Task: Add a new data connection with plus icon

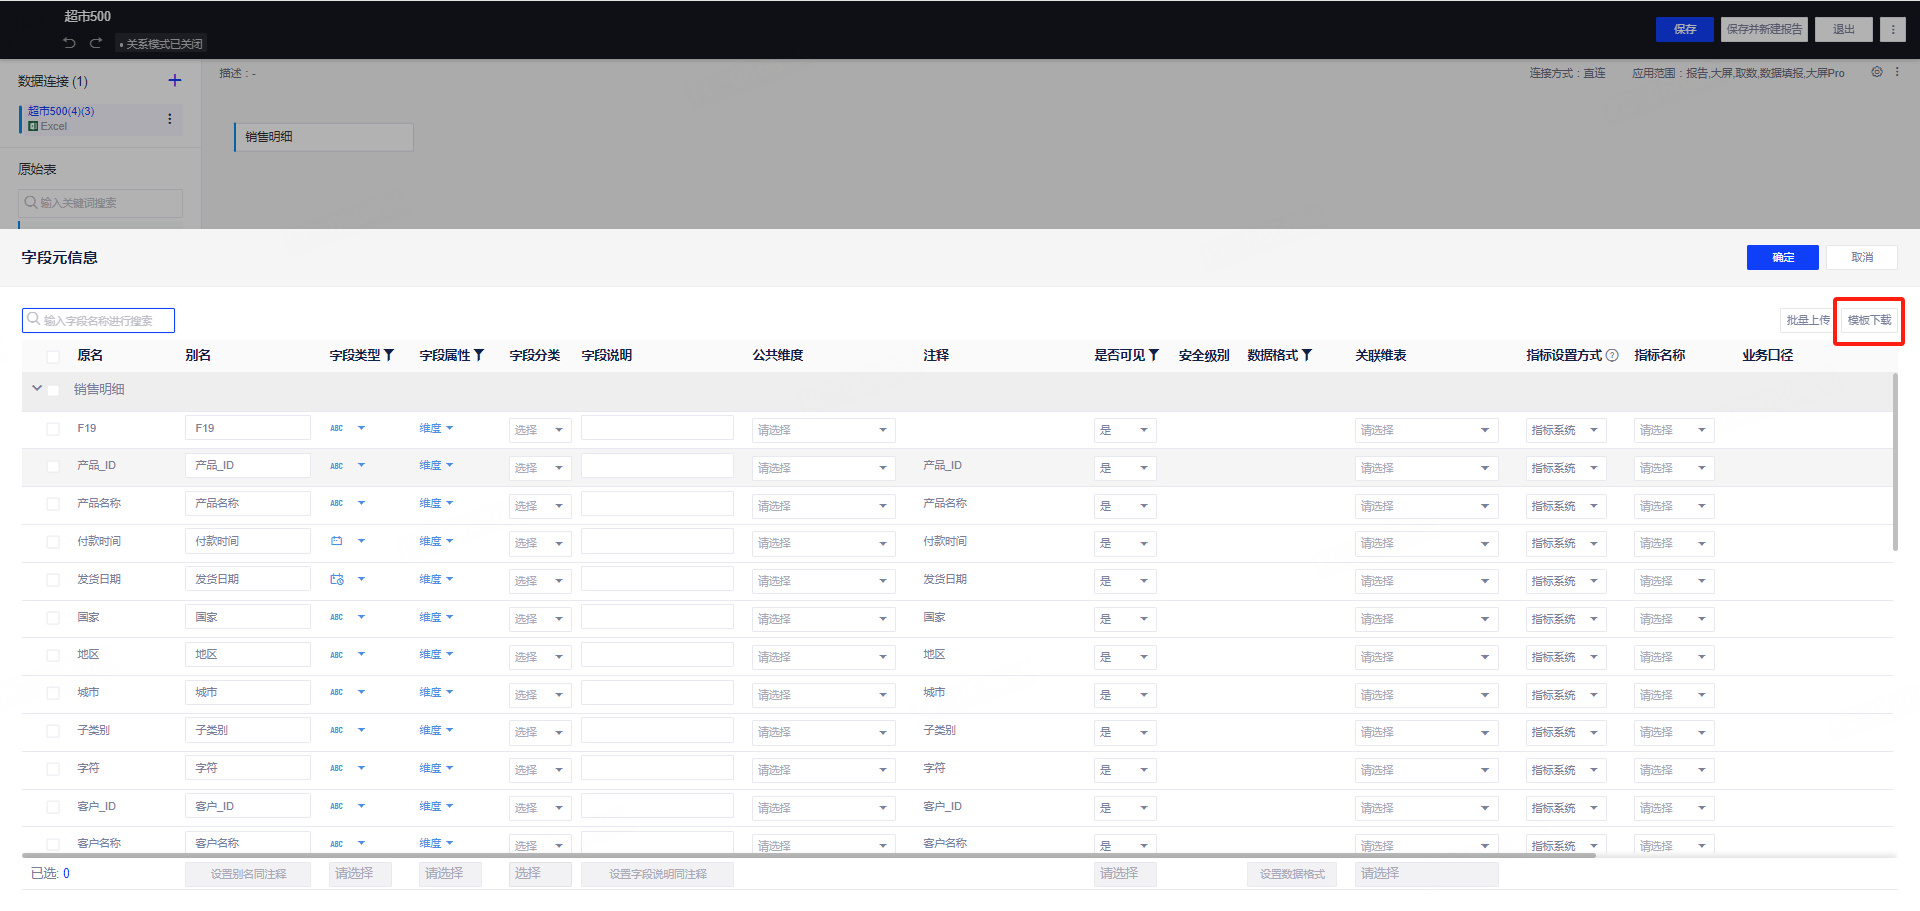Action: pos(174,81)
